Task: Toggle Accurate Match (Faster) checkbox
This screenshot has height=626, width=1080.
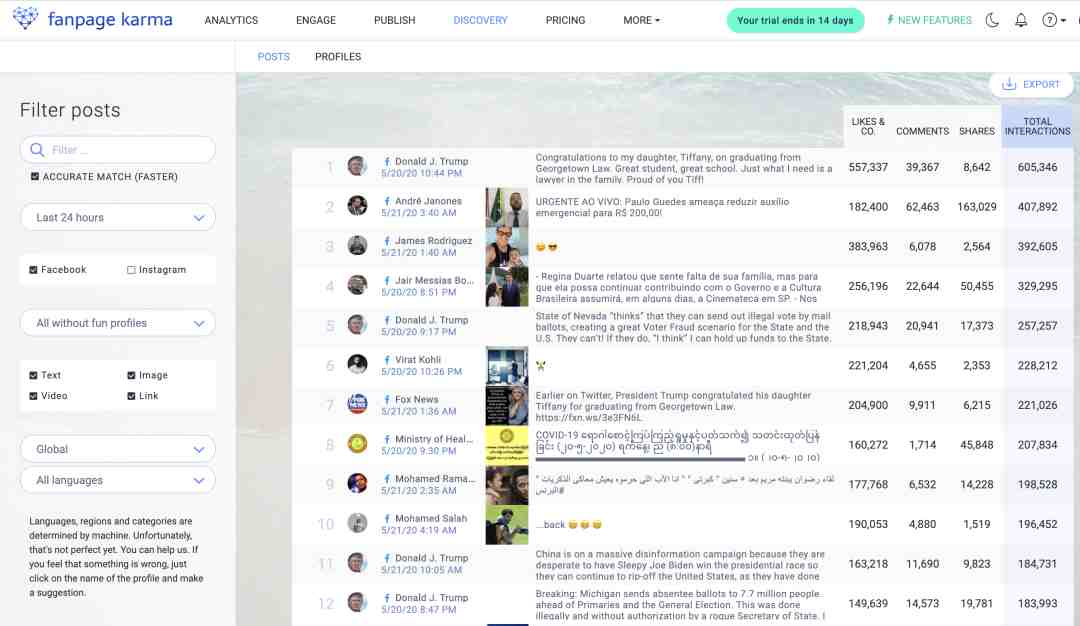Action: point(34,176)
